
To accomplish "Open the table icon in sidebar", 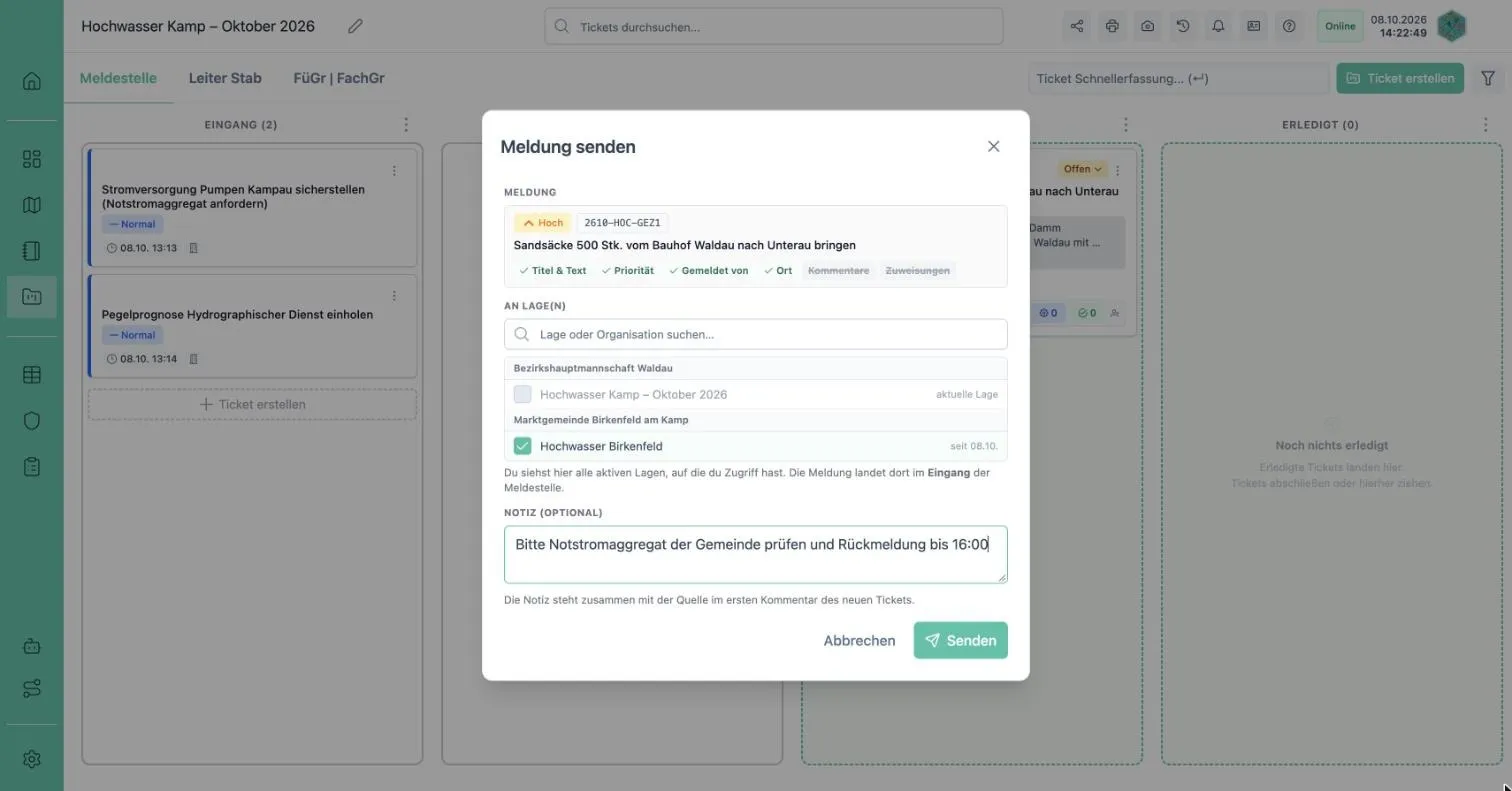I will (x=32, y=375).
